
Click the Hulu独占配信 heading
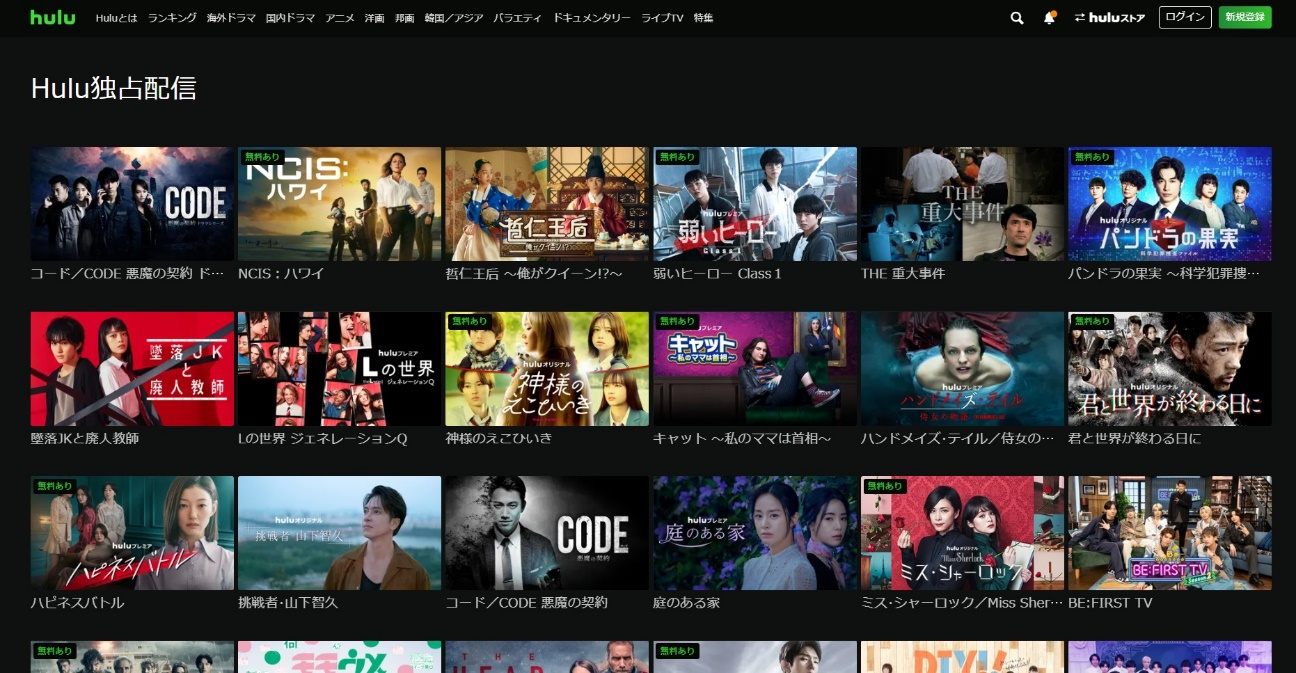[x=113, y=88]
